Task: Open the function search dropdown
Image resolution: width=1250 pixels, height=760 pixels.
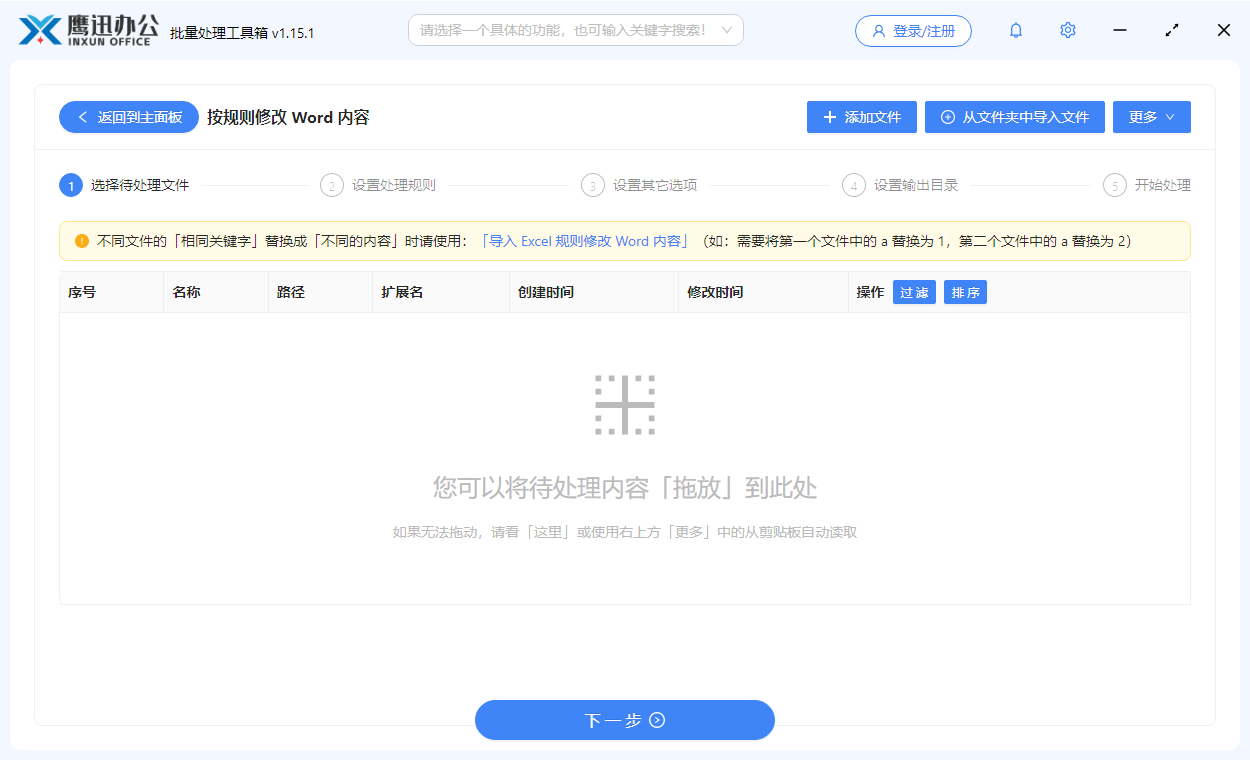Action: click(x=576, y=30)
